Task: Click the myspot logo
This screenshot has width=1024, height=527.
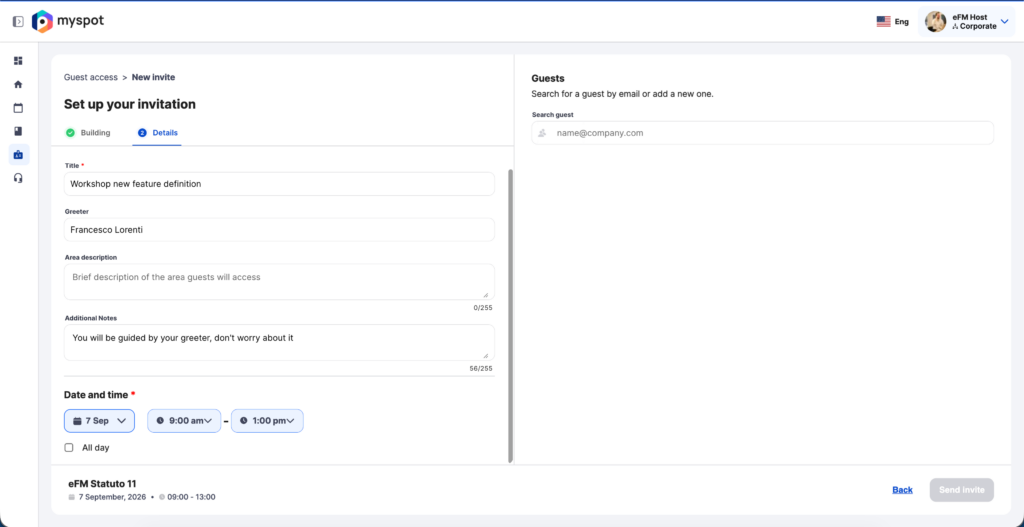Action: tap(68, 22)
